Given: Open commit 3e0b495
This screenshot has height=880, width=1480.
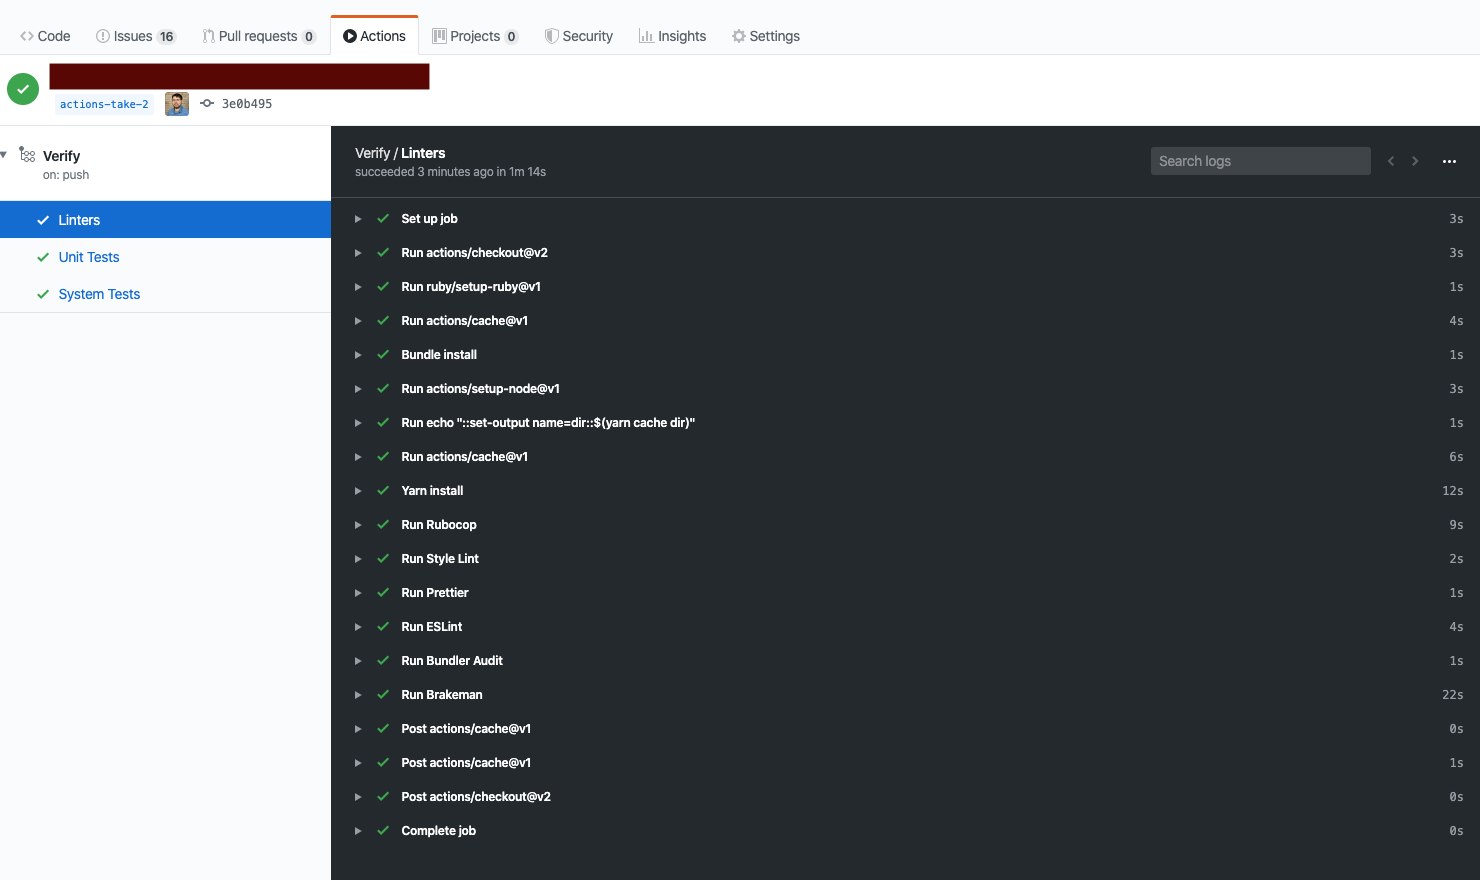Looking at the screenshot, I should (x=247, y=104).
